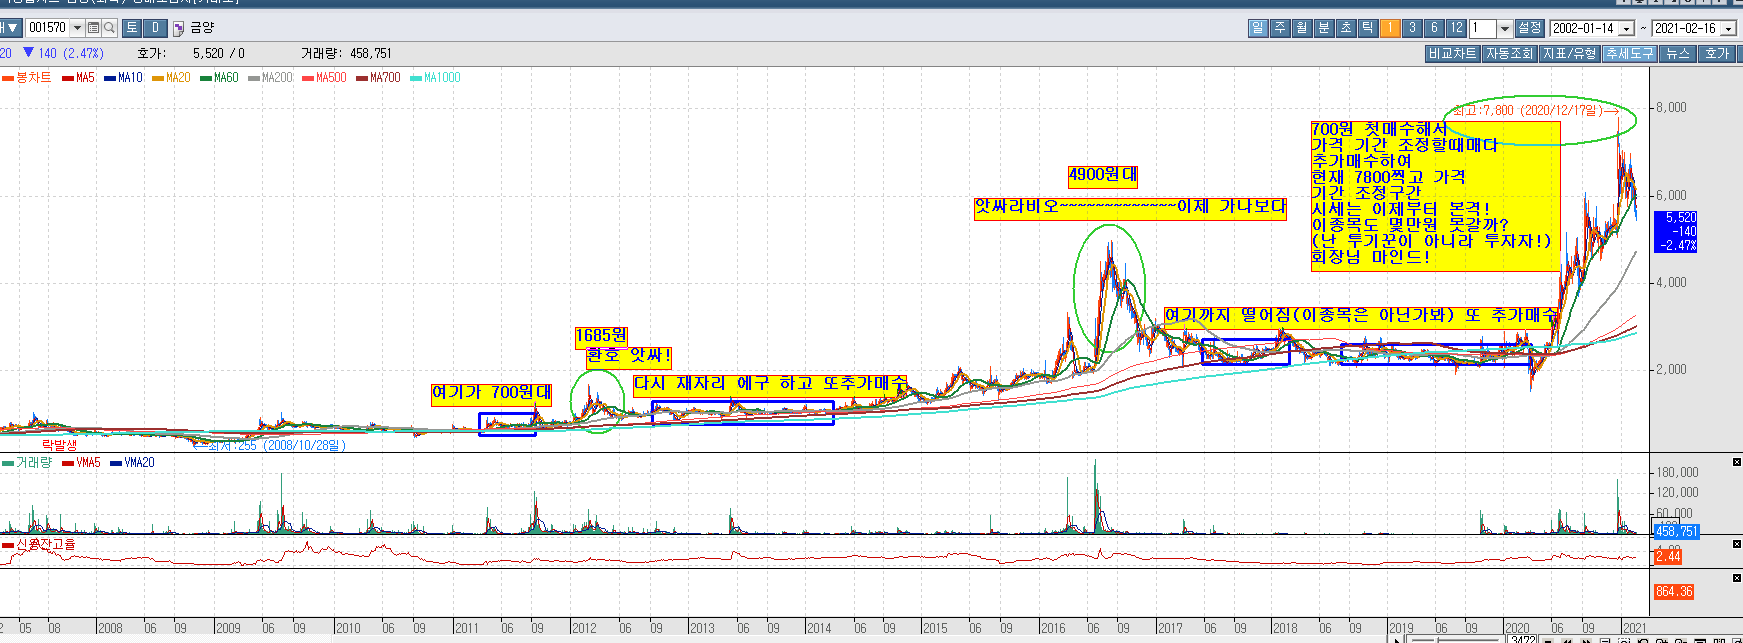Click the MA5 legend label
The height and width of the screenshot is (643, 1743).
85,77
